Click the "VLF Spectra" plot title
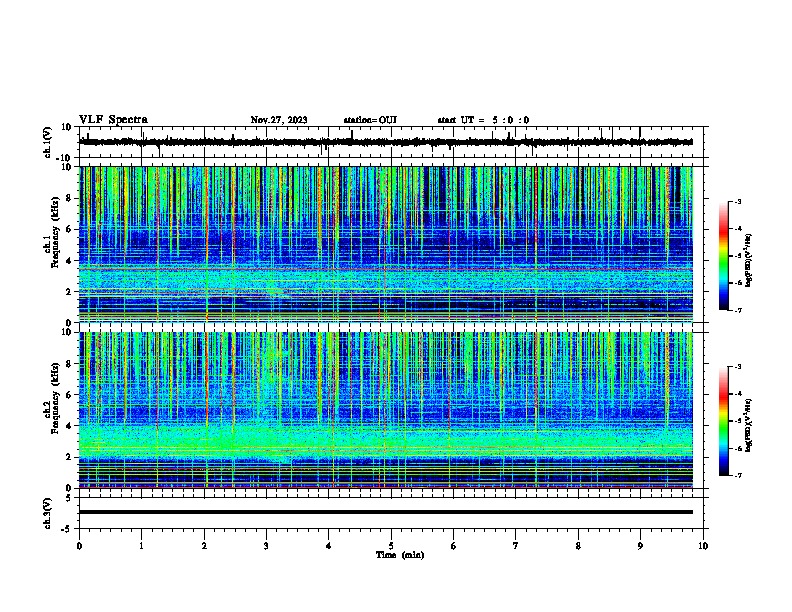792x612 pixels. [x=113, y=120]
